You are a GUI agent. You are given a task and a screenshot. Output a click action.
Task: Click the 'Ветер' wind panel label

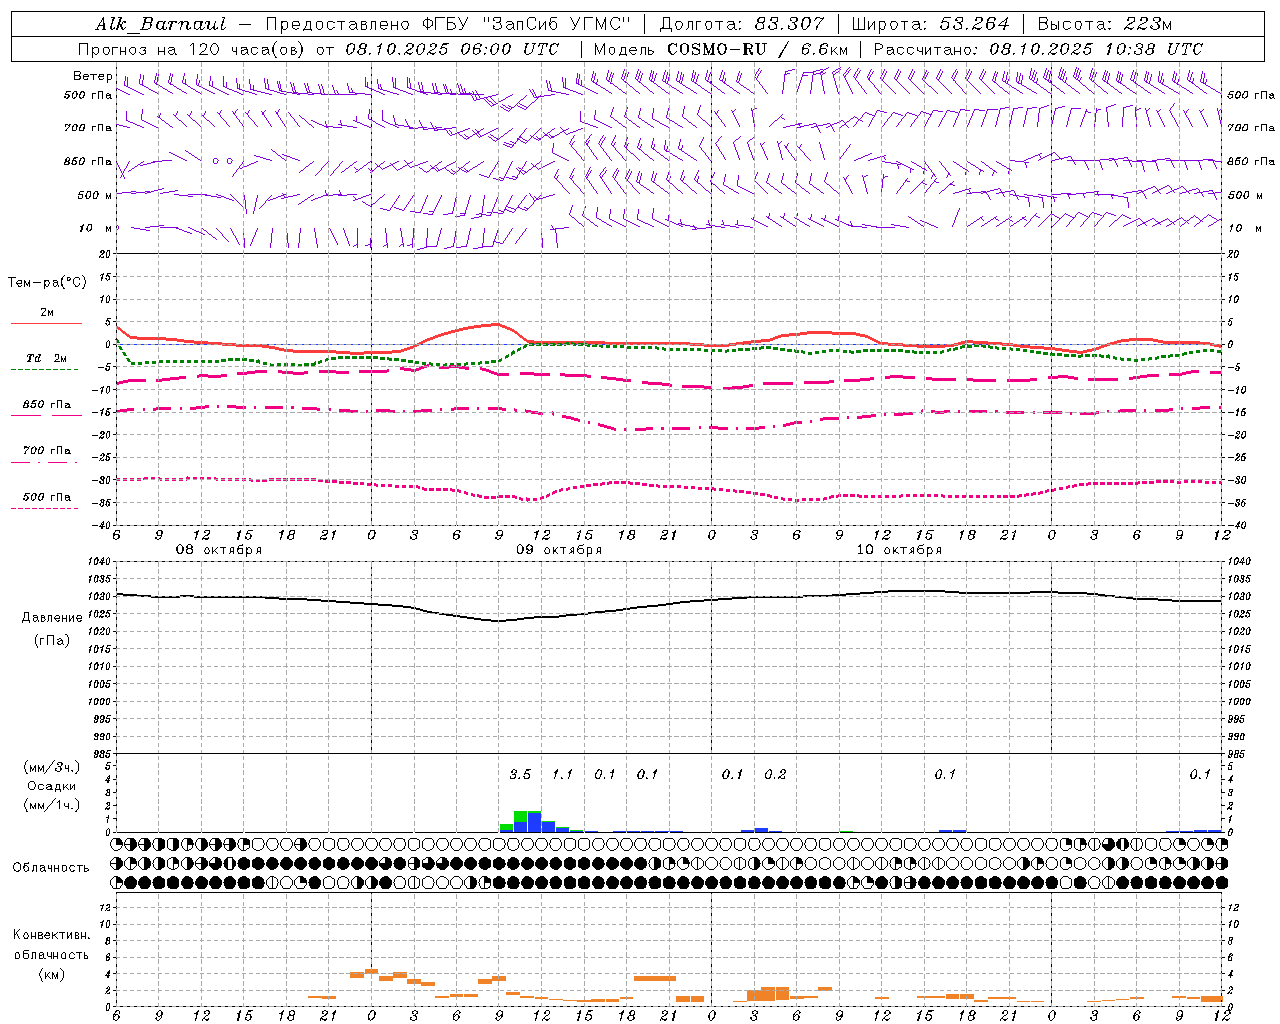93,76
